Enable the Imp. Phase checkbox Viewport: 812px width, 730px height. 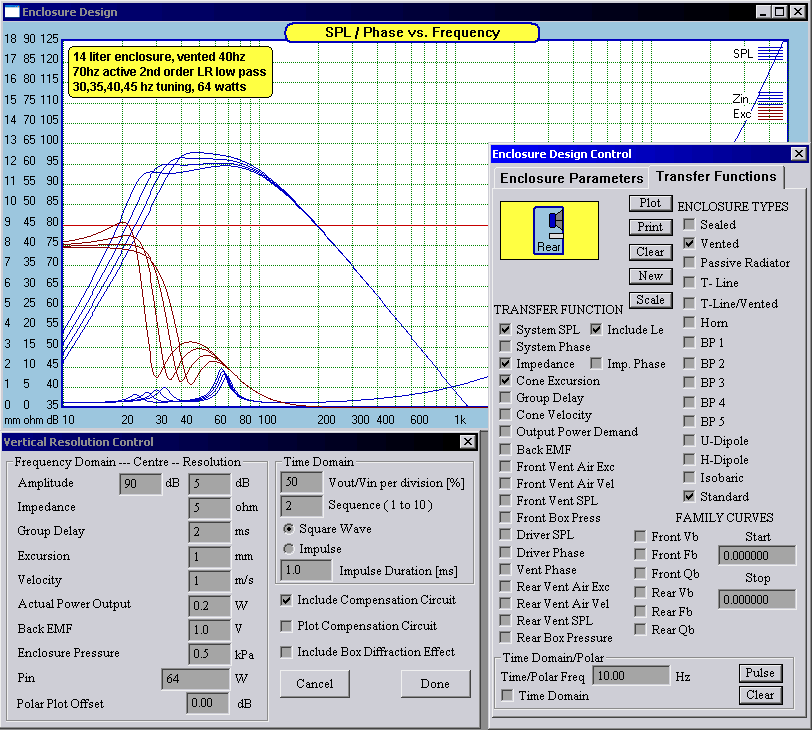point(596,364)
